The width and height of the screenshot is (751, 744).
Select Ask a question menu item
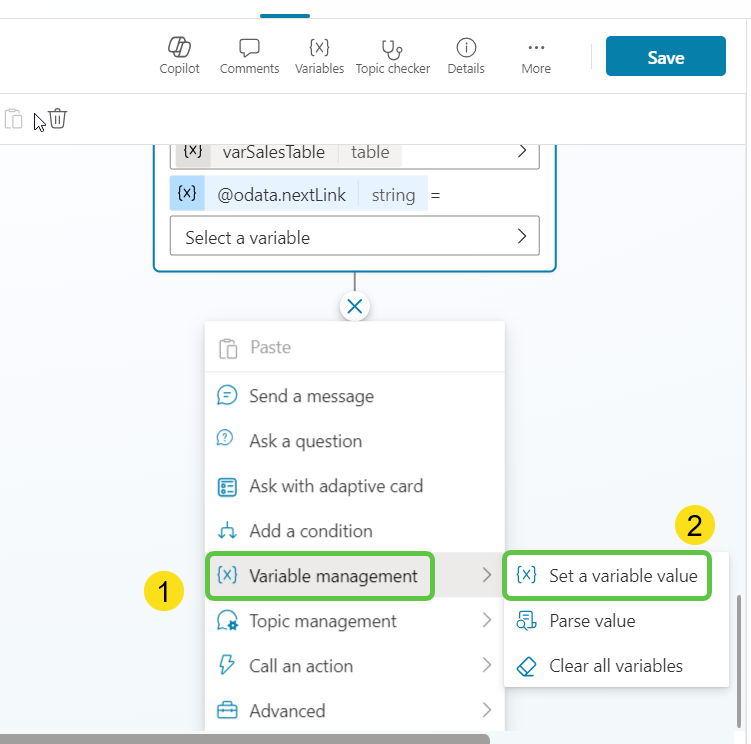tap(305, 441)
